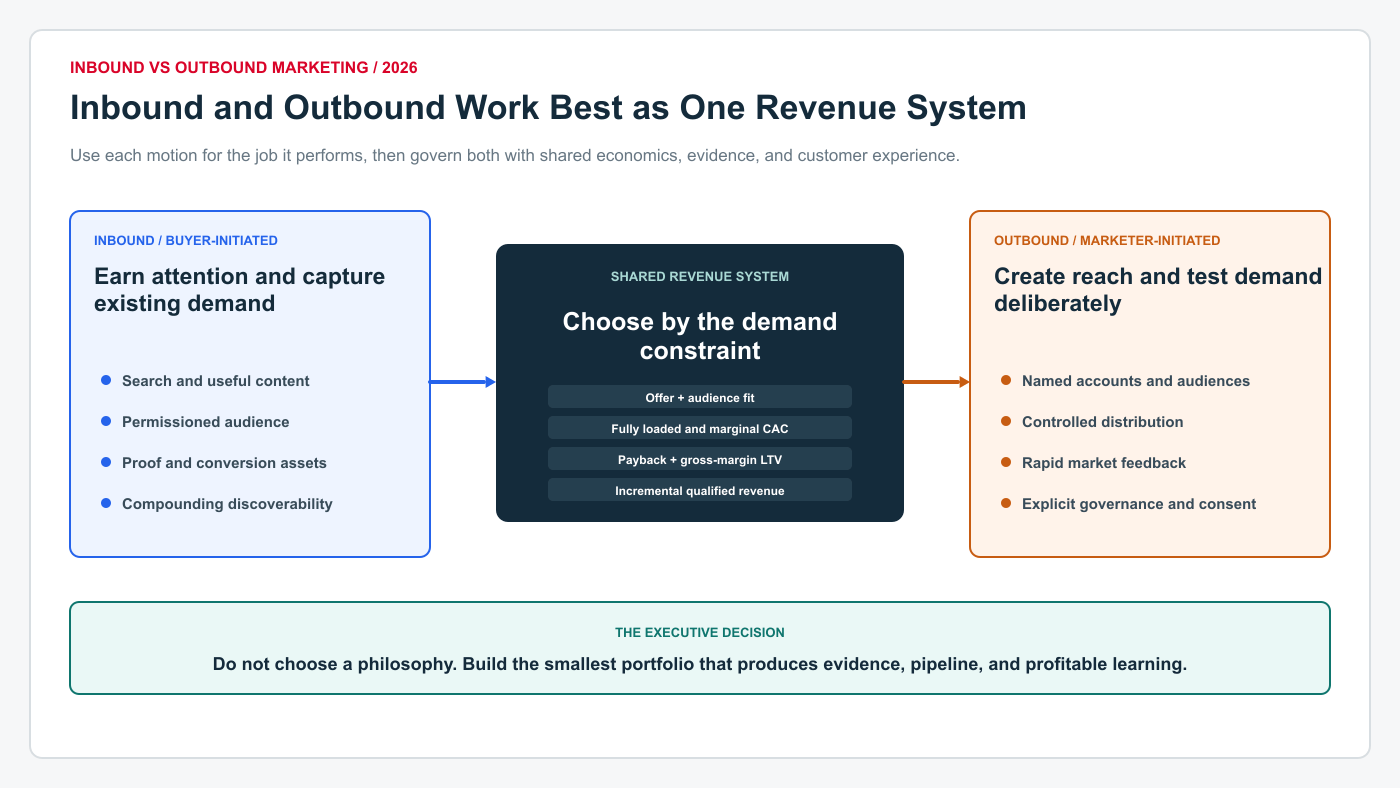This screenshot has height=788, width=1400.
Task: Click the 'Fully loaded and marginal CAC' pill
Action: 700,428
